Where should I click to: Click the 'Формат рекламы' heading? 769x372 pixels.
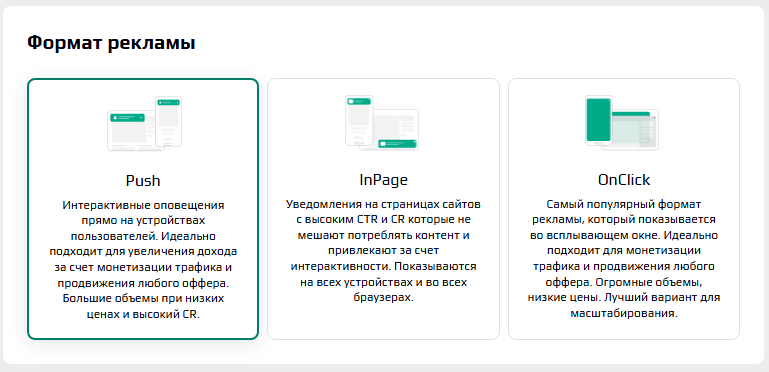111,43
